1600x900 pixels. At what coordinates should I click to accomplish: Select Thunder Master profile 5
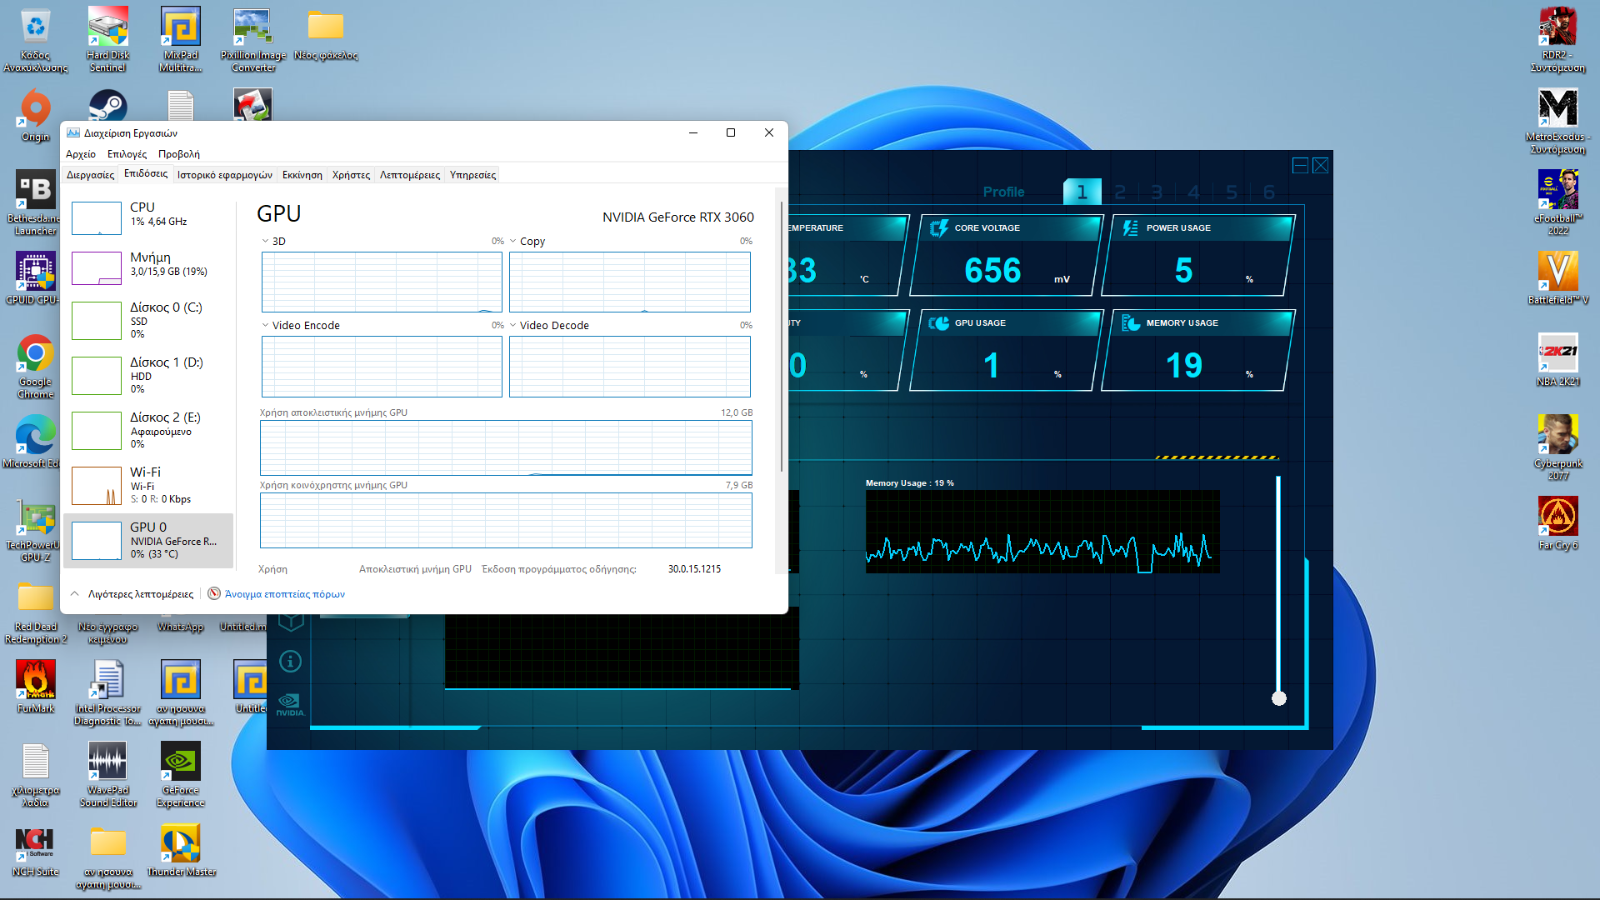(x=1232, y=192)
